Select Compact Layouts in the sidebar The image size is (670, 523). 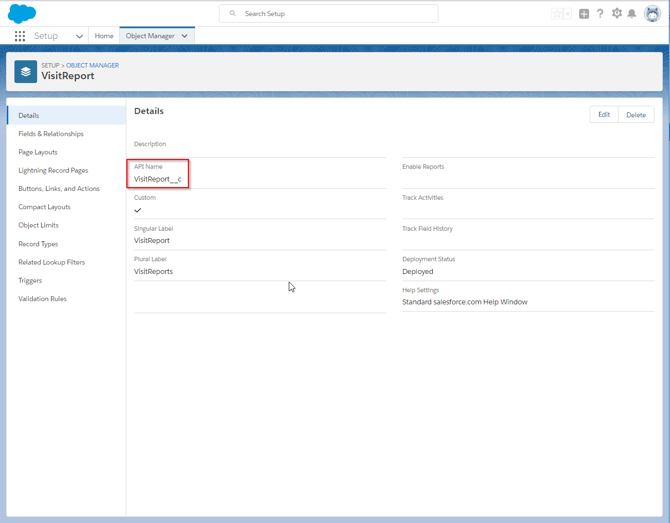[x=44, y=207]
